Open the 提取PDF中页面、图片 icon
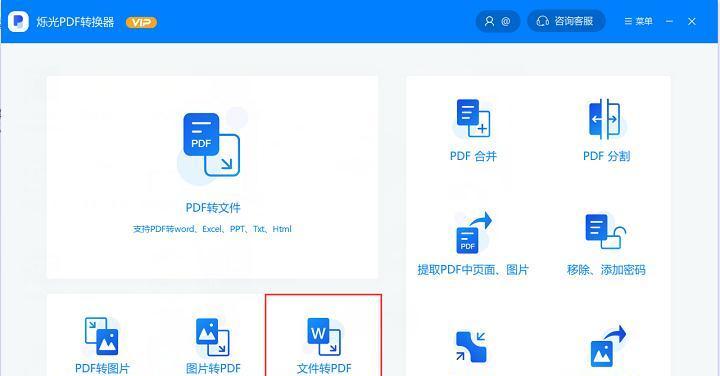 (473, 233)
